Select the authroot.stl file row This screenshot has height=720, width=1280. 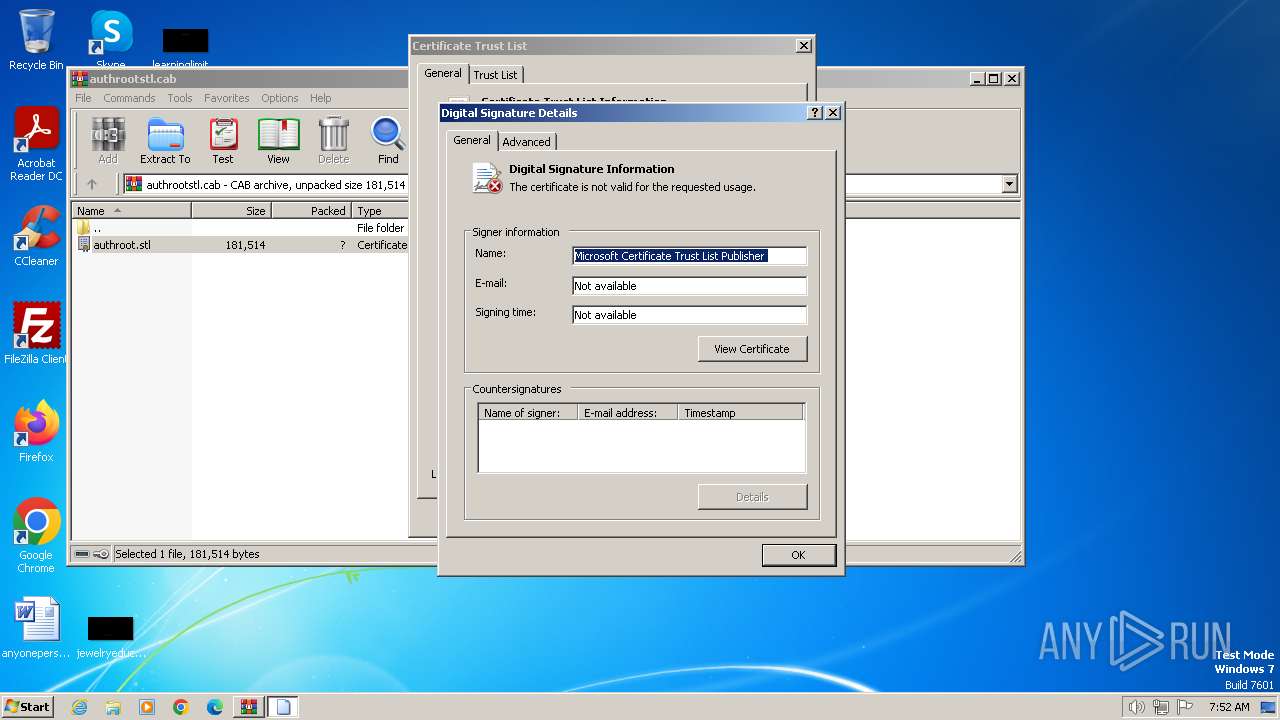tap(240, 245)
